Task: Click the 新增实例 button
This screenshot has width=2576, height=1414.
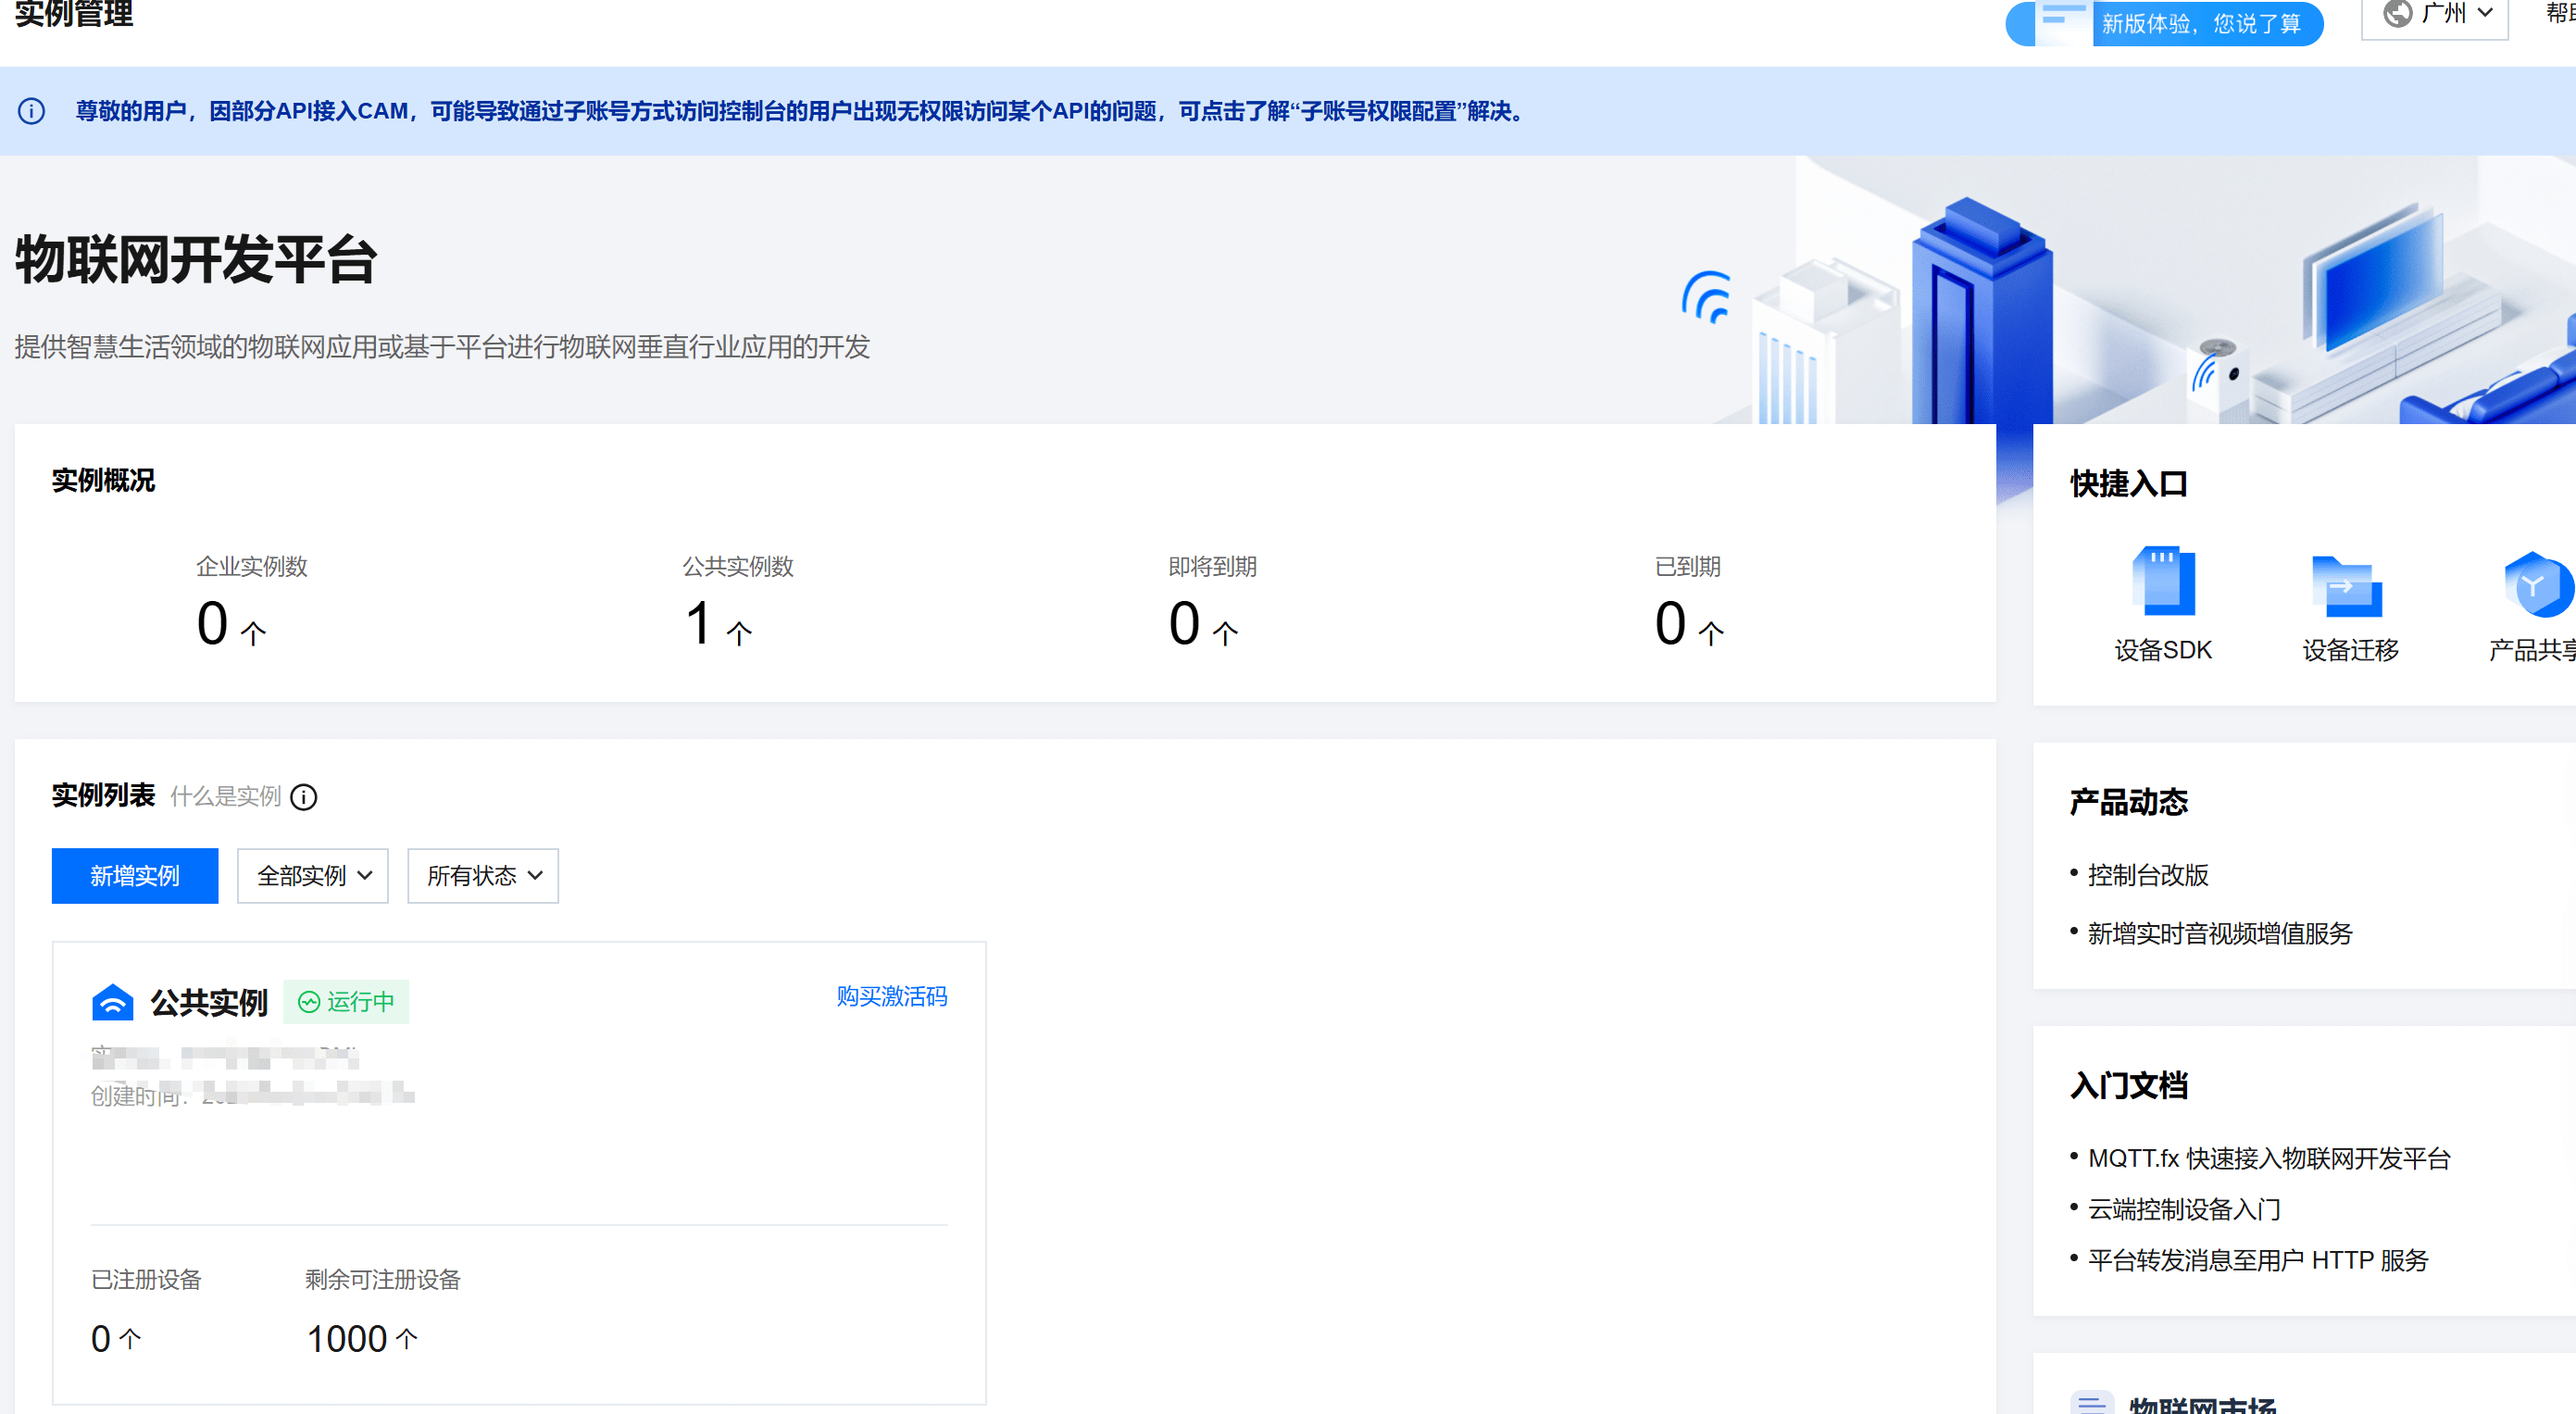Action: tap(135, 876)
